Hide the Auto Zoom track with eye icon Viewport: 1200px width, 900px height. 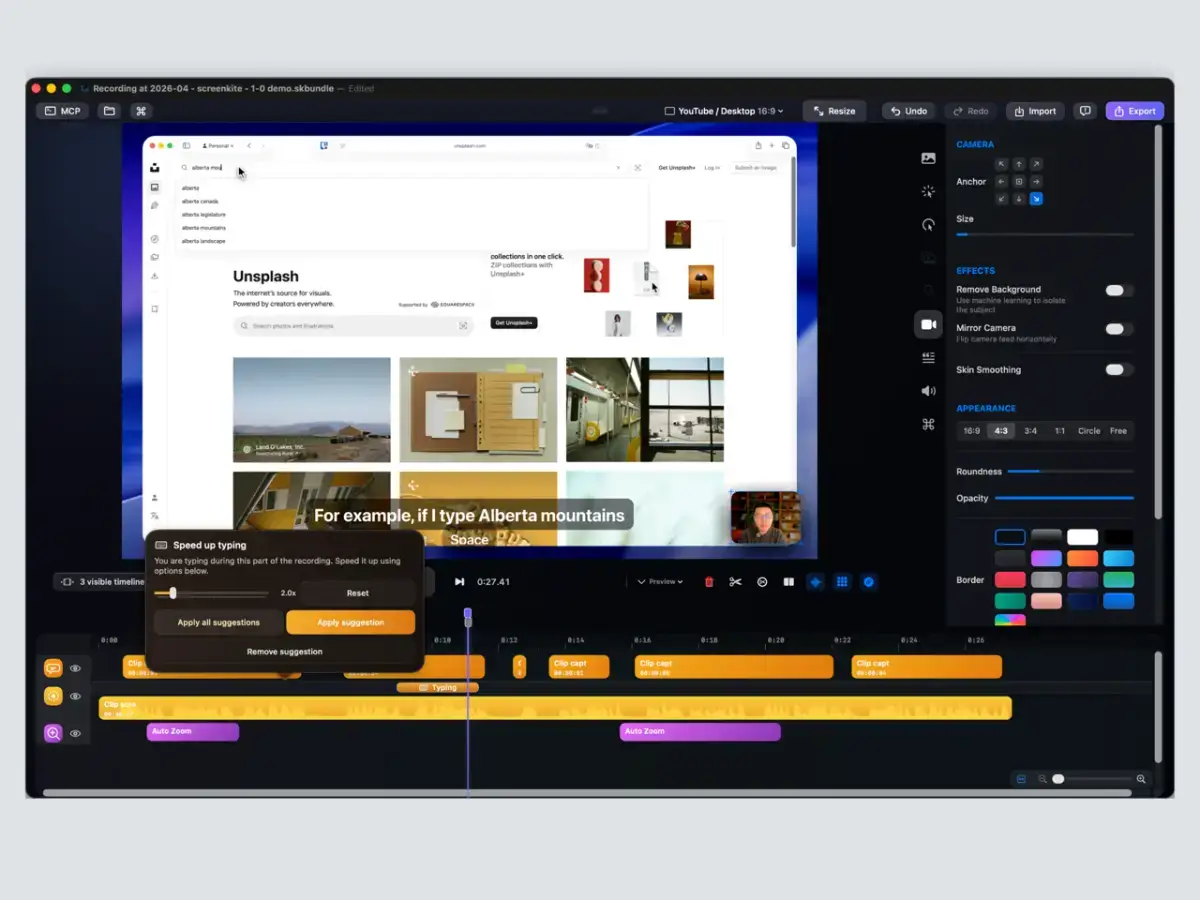click(x=75, y=733)
